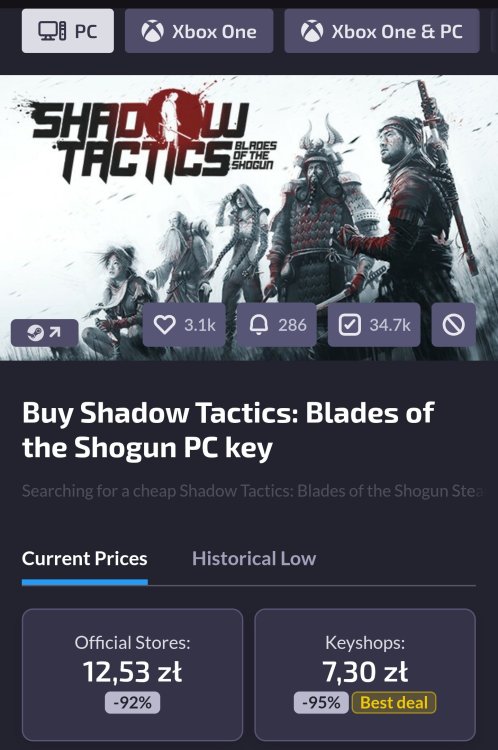
Task: Expand the truncated game description text
Action: point(253,491)
